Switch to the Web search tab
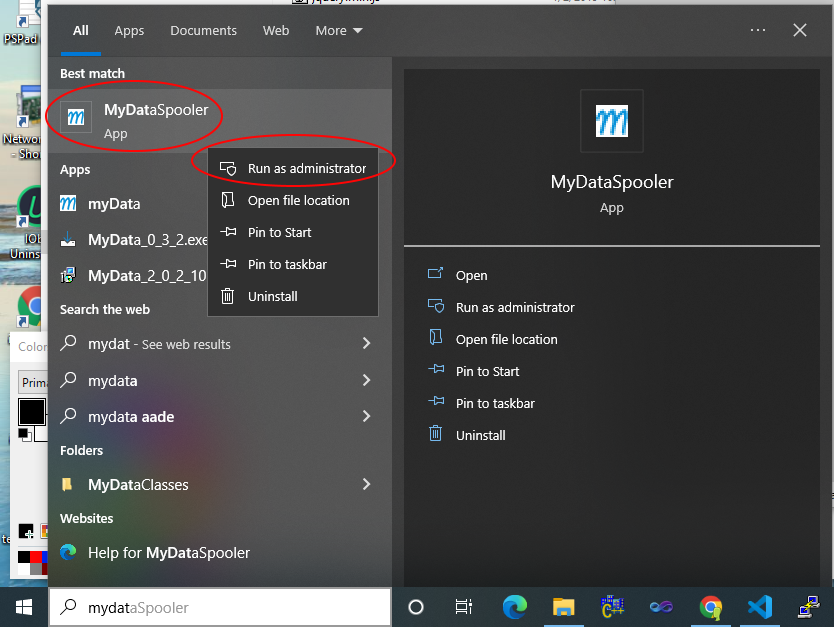This screenshot has width=834, height=627. [276, 31]
